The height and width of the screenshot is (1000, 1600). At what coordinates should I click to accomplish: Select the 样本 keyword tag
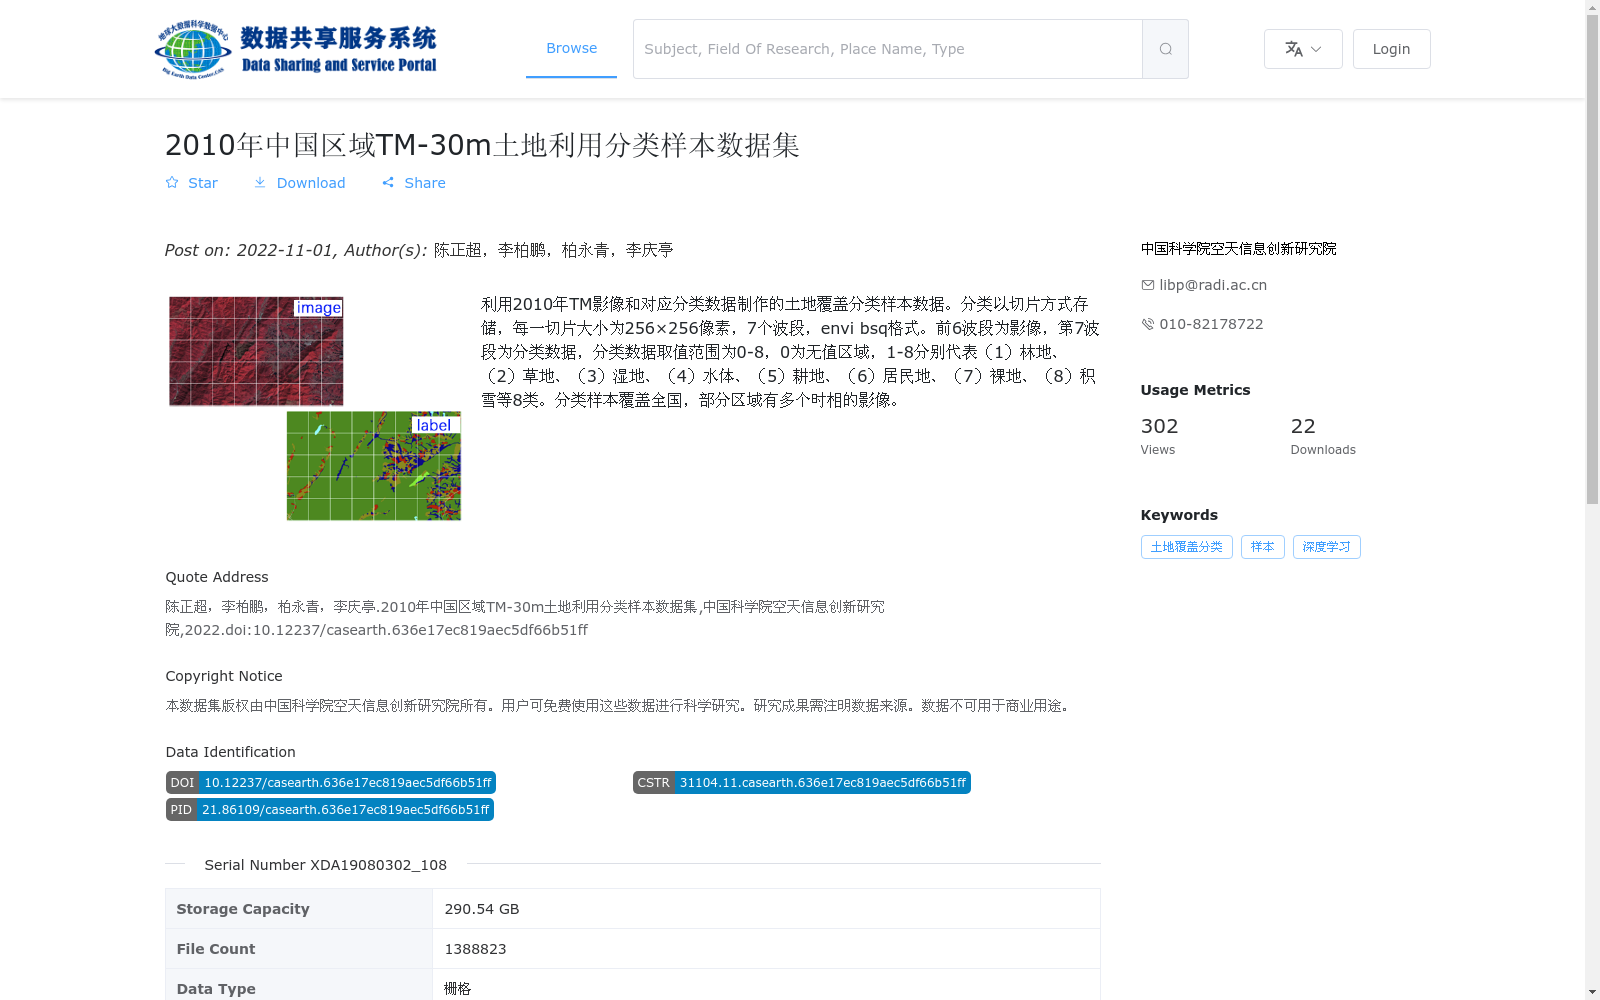point(1262,547)
